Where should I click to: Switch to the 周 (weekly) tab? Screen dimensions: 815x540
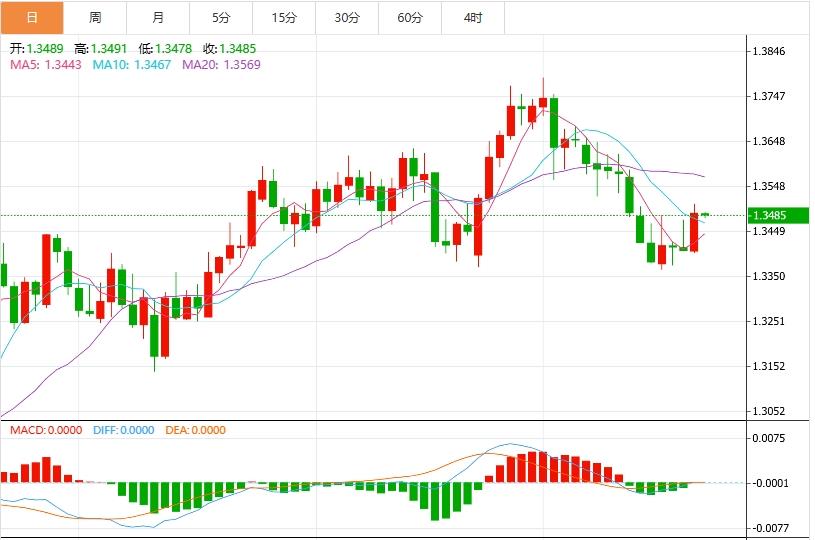(x=94, y=18)
